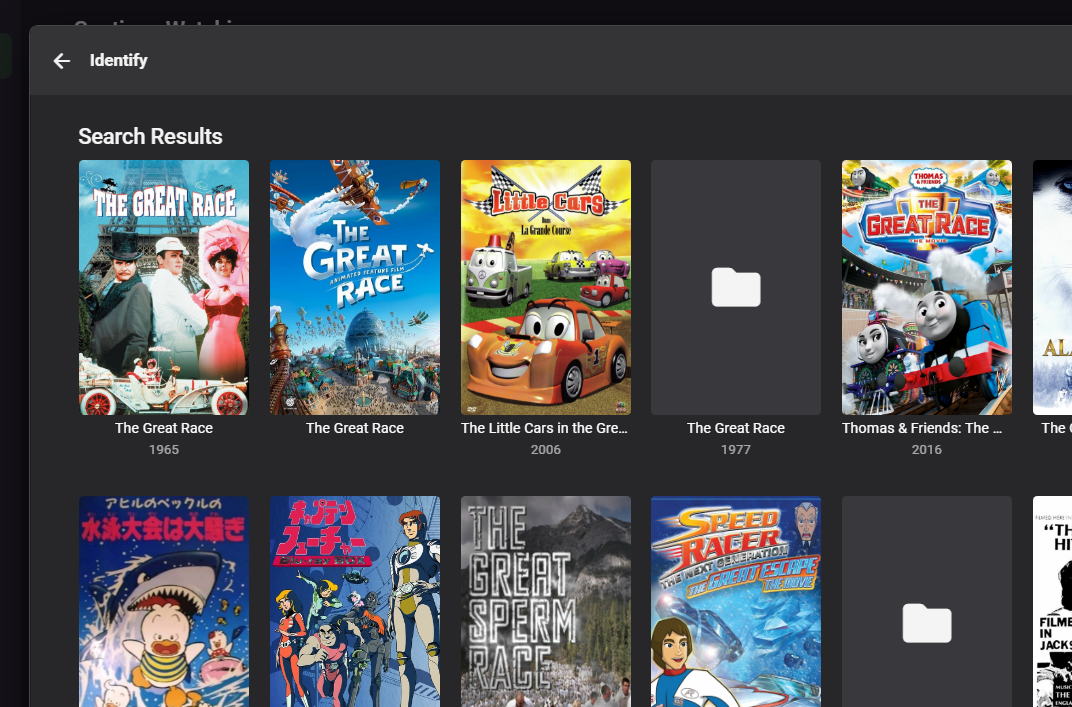Click the Identify dialog title
The image size is (1072, 707).
(x=118, y=60)
